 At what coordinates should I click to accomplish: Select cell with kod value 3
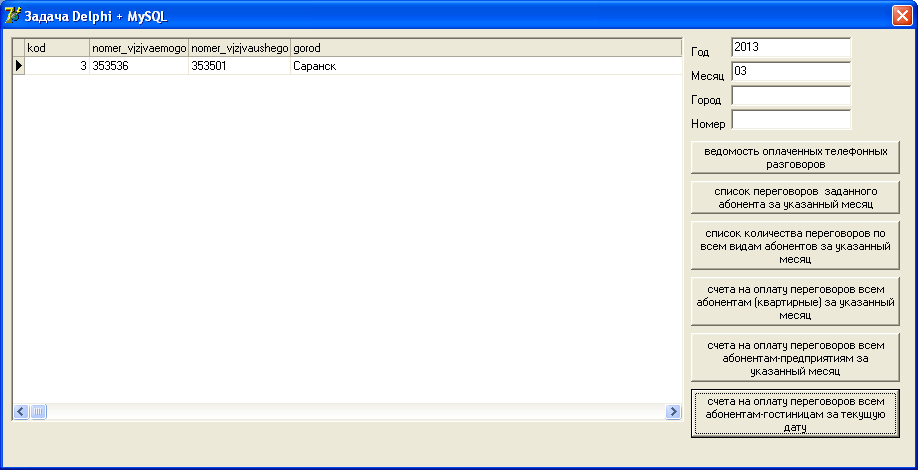click(57, 66)
